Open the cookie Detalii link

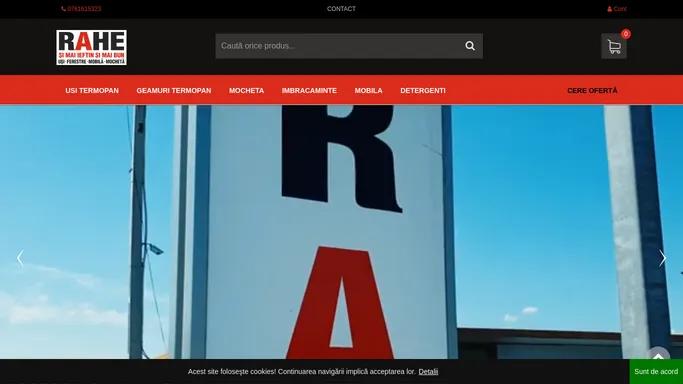pyautogui.click(x=428, y=371)
